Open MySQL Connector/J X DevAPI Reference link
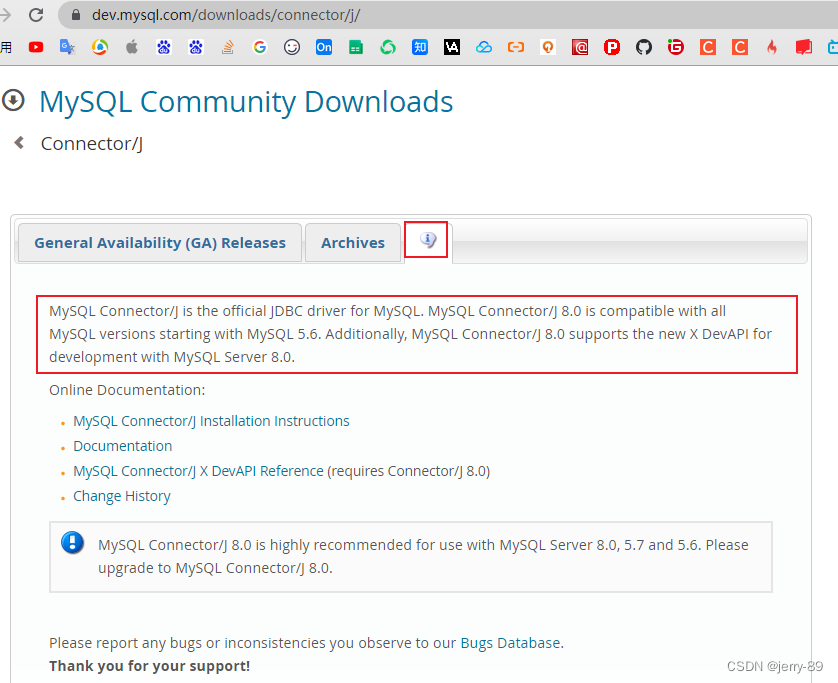 pos(198,471)
